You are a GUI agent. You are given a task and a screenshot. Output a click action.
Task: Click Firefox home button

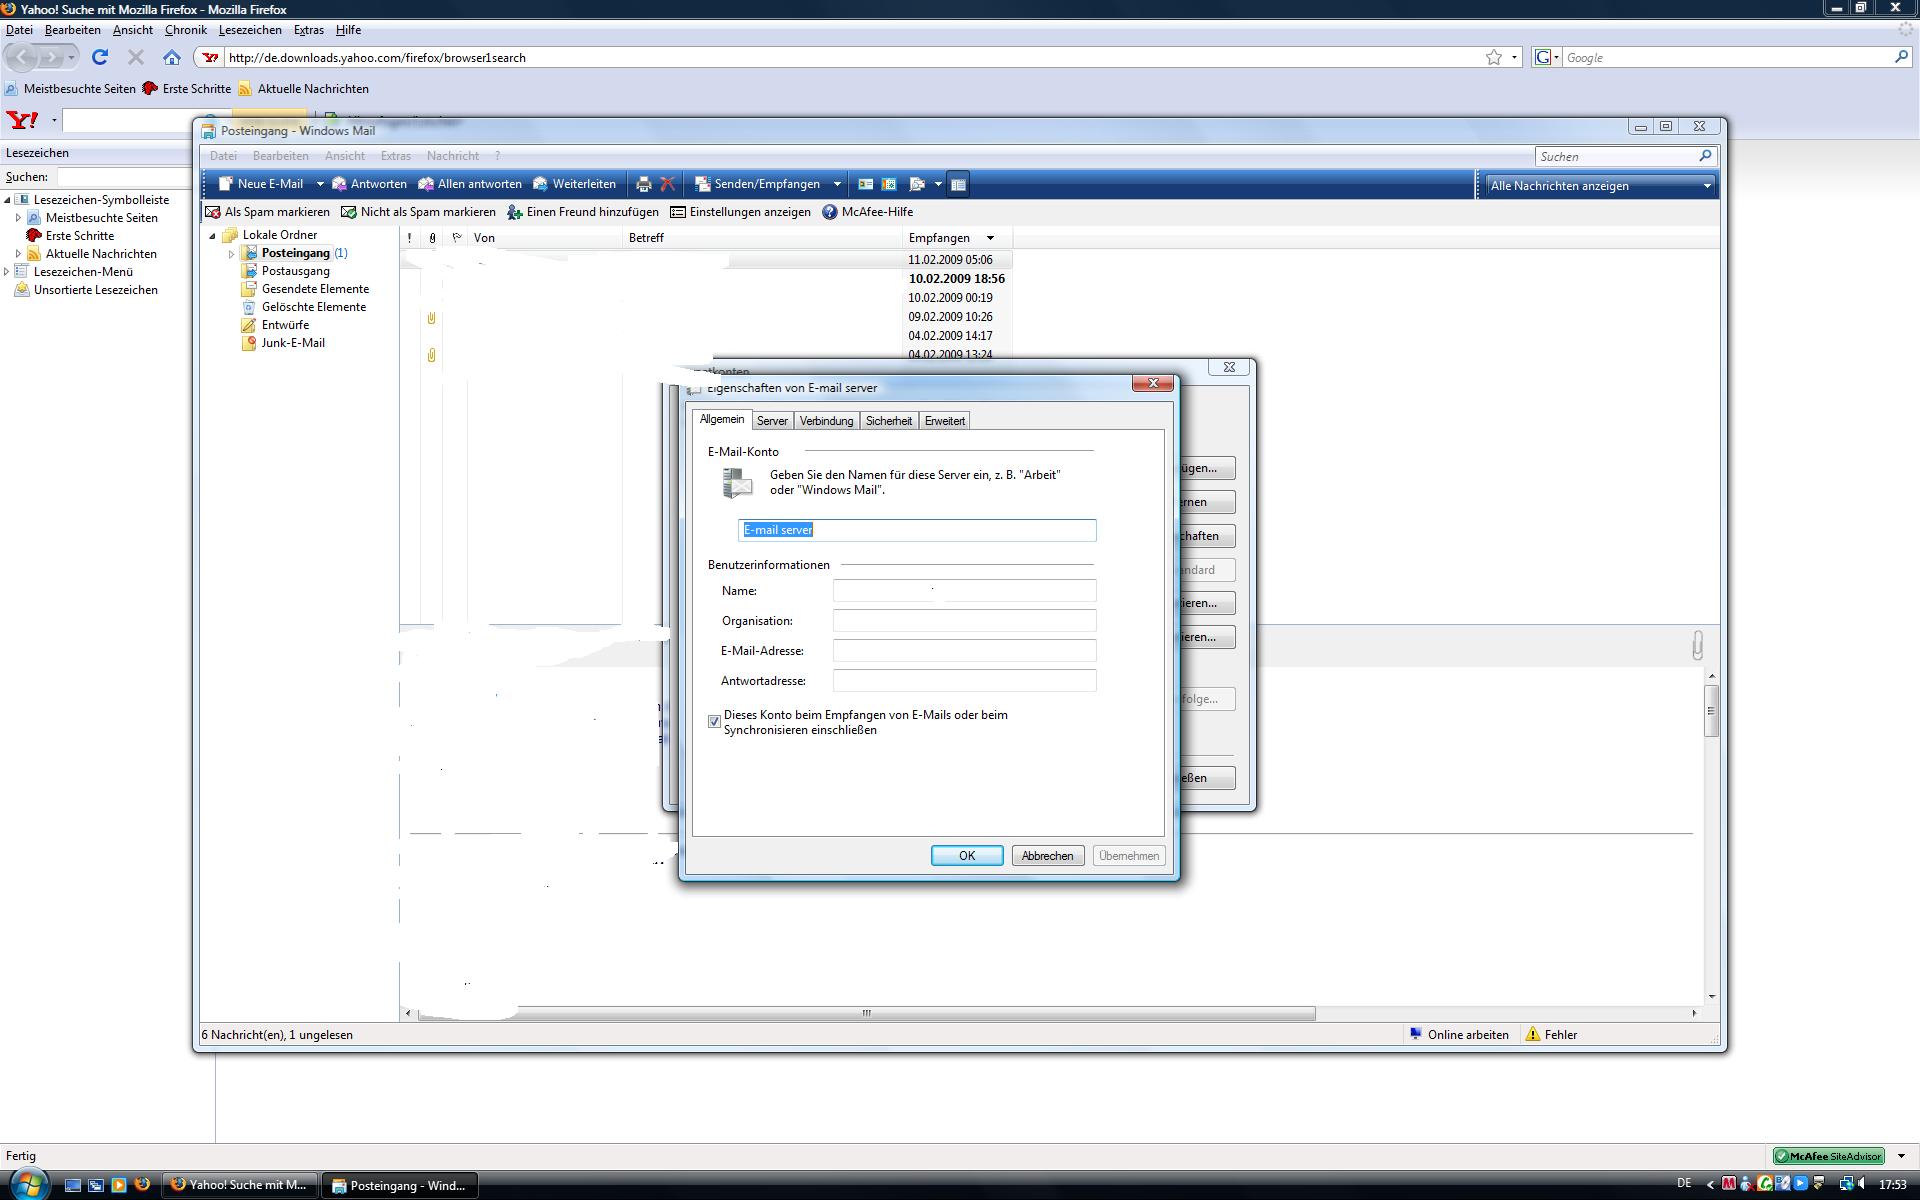click(172, 57)
